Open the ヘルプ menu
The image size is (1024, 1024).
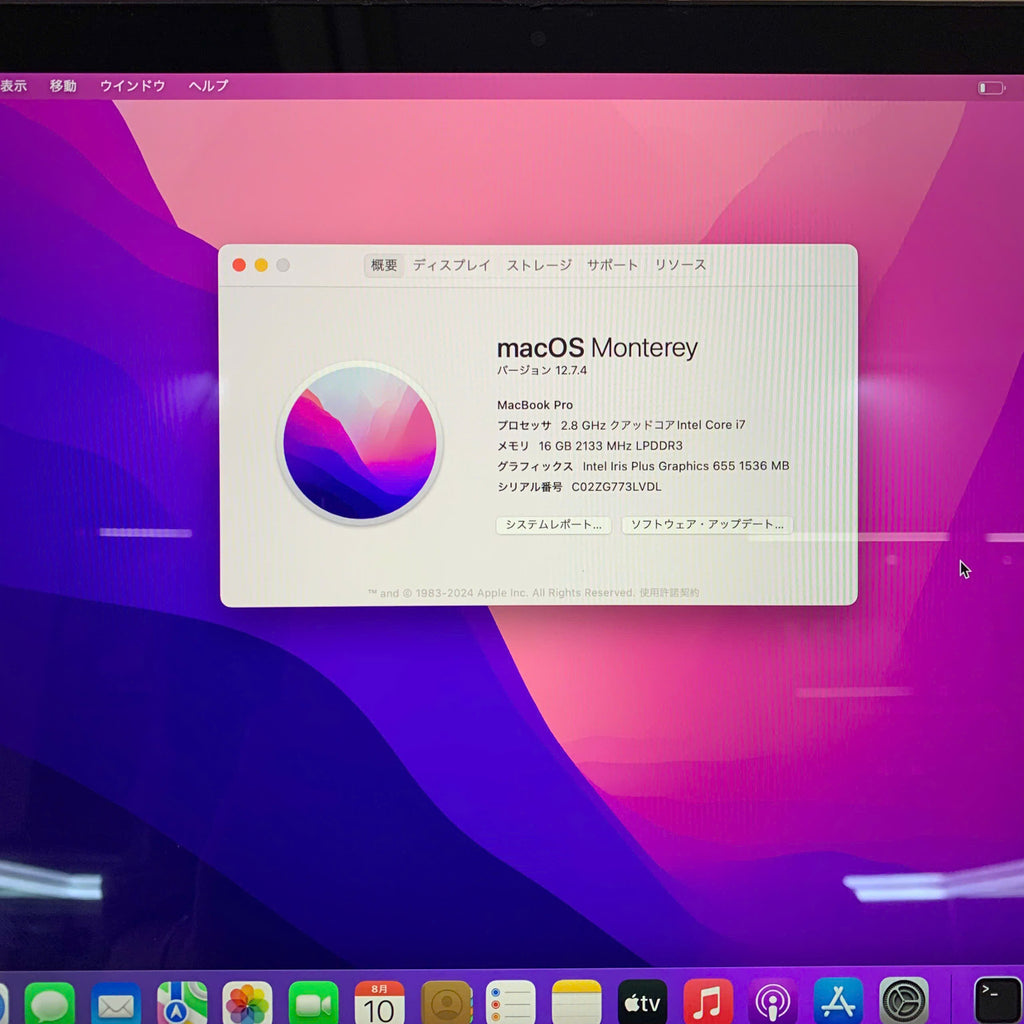click(x=209, y=86)
